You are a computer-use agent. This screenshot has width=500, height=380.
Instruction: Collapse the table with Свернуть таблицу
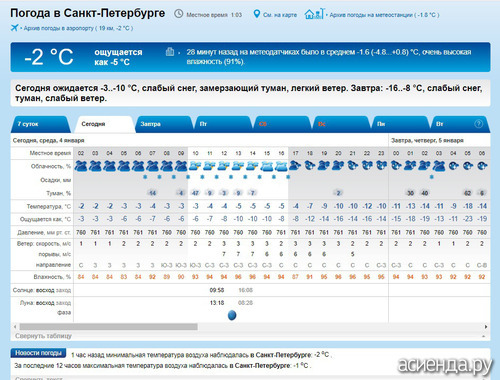(x=43, y=336)
